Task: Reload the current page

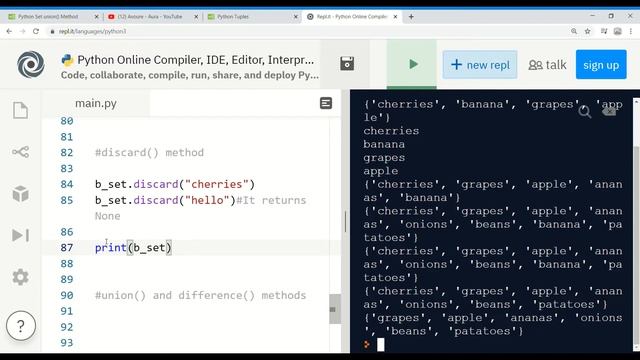Action: [x=36, y=31]
